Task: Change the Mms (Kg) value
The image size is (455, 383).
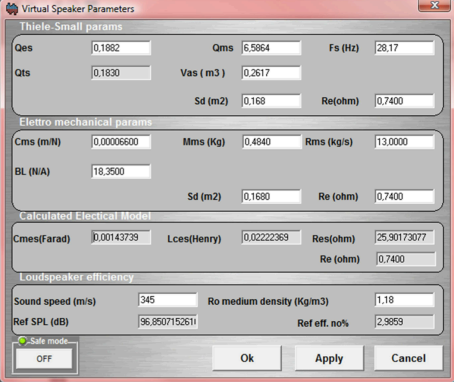Action: click(271, 142)
